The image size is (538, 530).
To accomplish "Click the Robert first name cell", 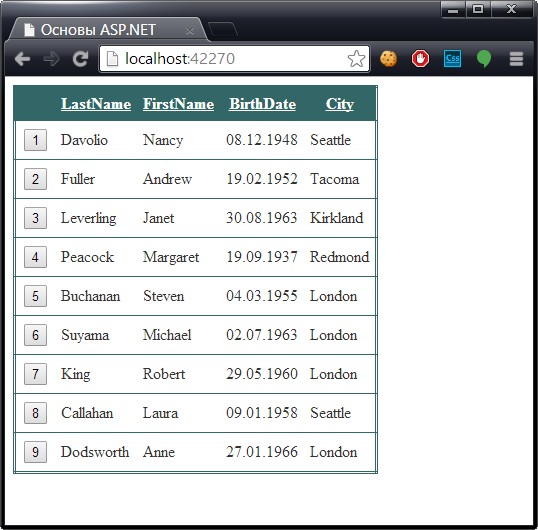I will tap(164, 374).
